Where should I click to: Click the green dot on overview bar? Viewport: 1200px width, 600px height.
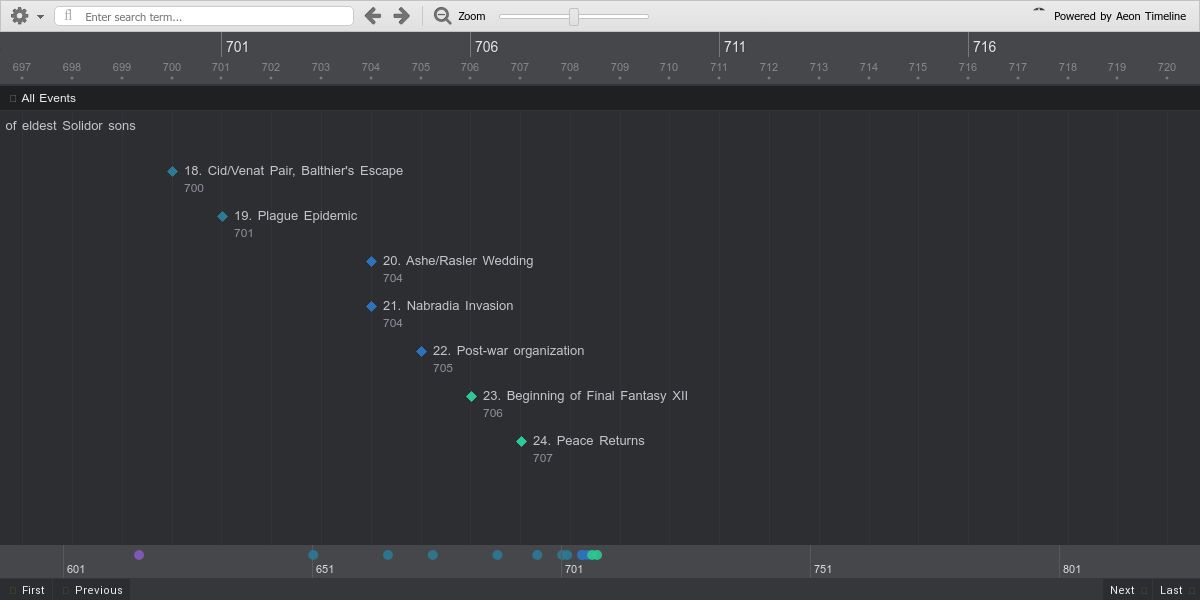pyautogui.click(x=596, y=555)
